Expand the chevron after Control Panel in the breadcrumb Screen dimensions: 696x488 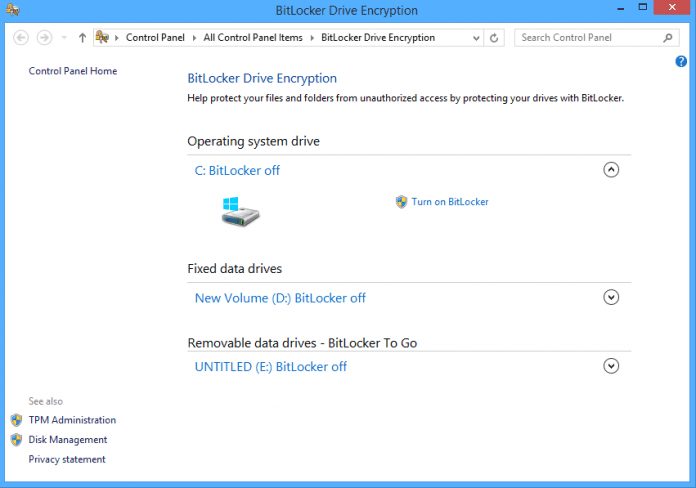click(x=194, y=38)
